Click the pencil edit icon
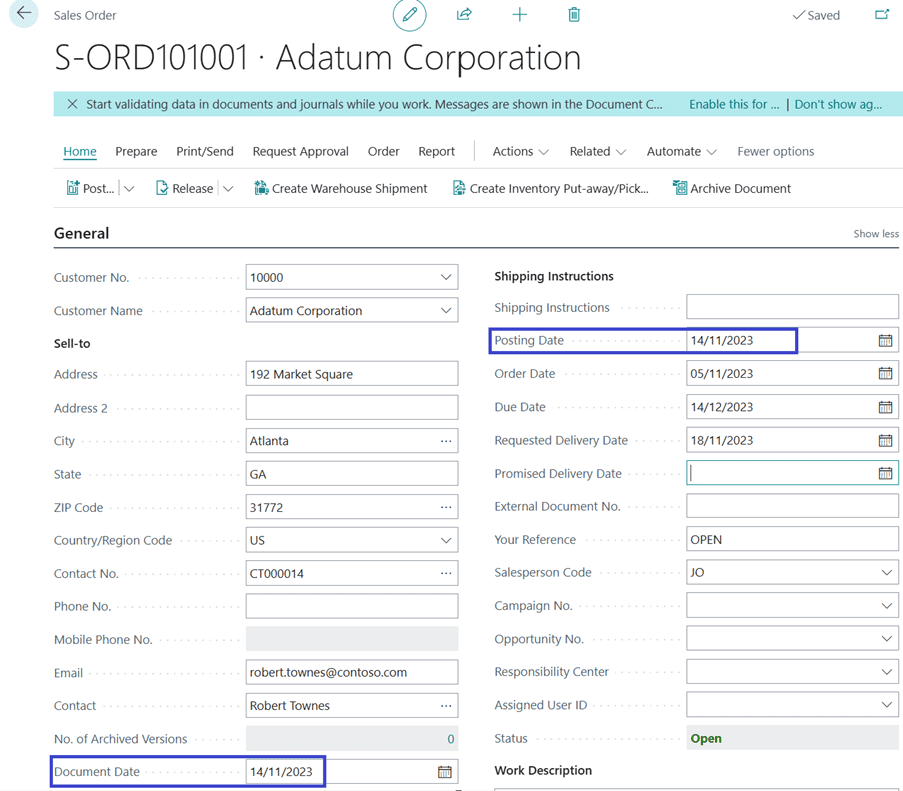The height and width of the screenshot is (791, 903). tap(409, 15)
